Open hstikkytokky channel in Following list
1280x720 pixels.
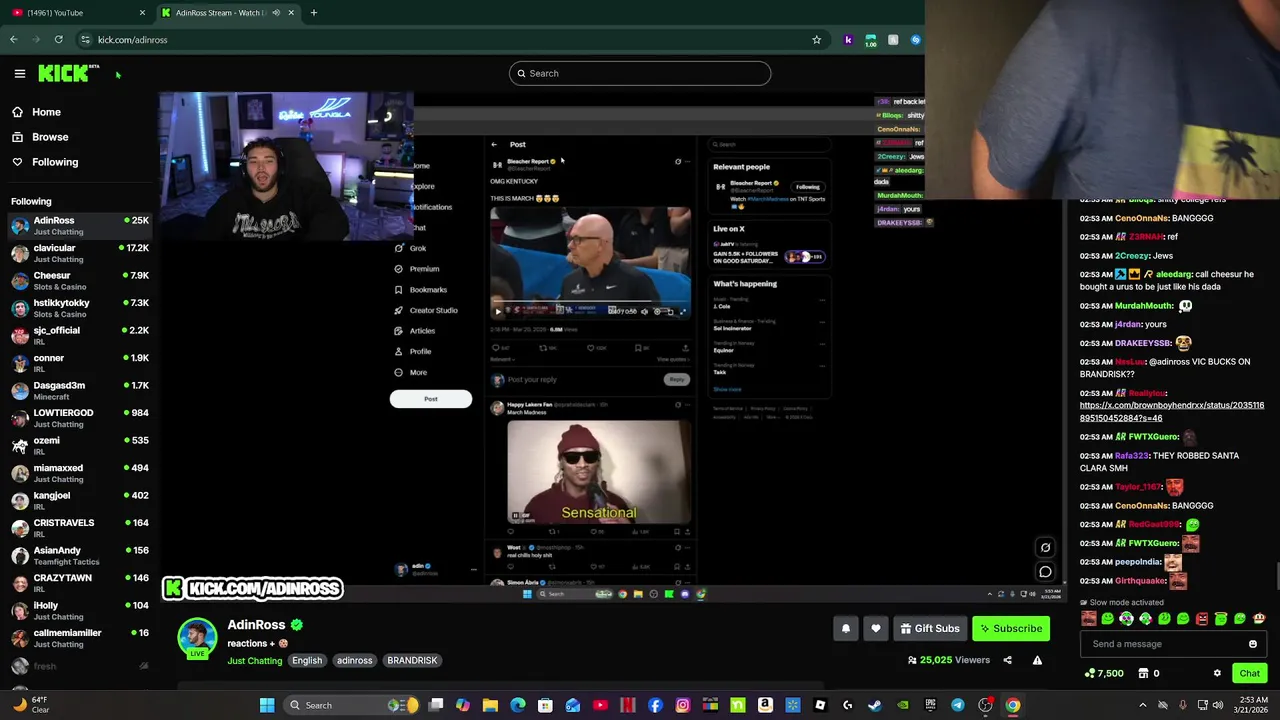(x=80, y=308)
